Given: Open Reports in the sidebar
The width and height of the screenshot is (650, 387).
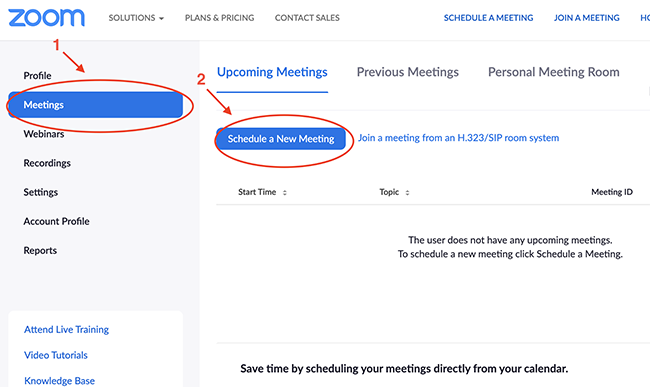Looking at the screenshot, I should tap(40, 251).
